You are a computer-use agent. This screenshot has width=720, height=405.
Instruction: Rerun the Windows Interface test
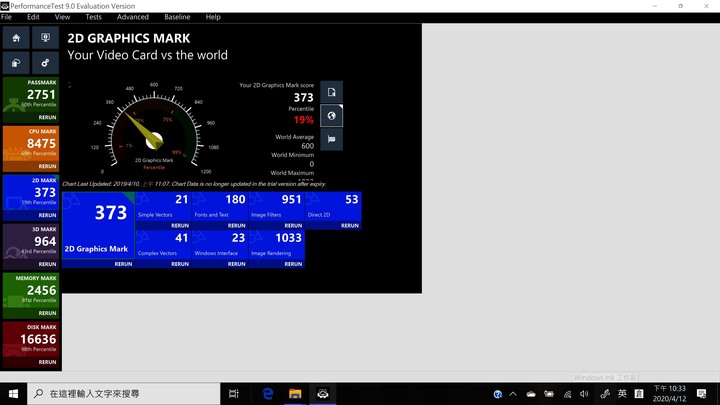[x=236, y=264]
